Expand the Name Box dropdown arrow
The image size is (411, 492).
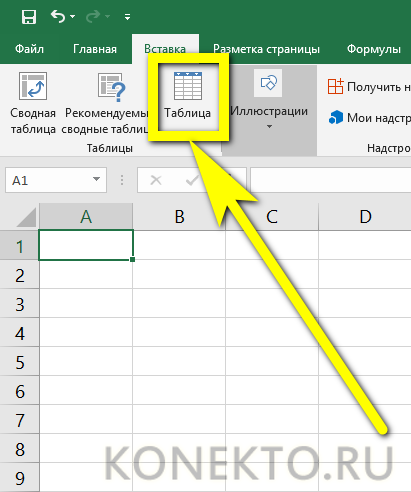click(96, 179)
